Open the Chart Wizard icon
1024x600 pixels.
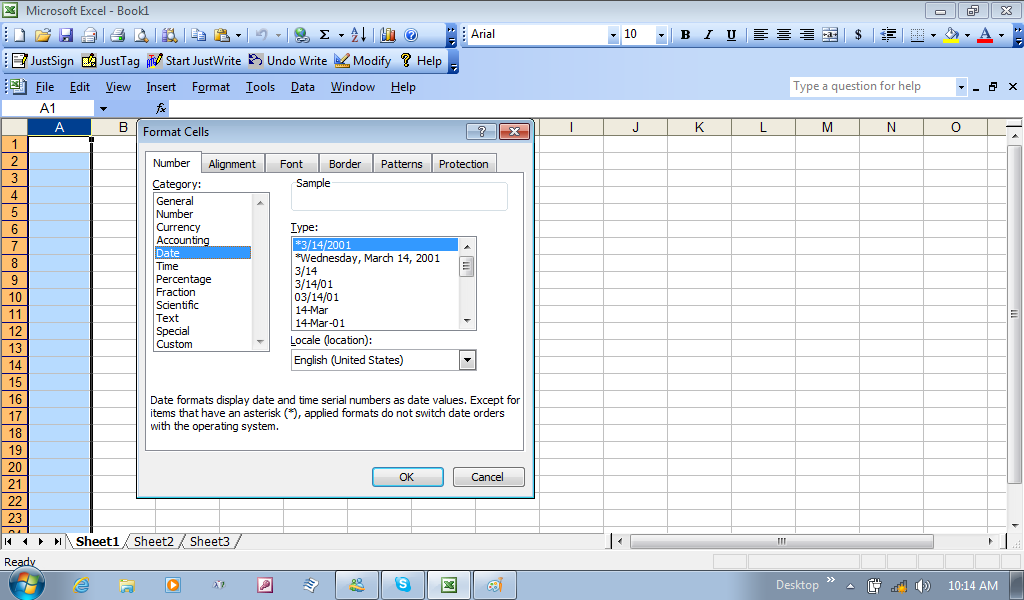coord(387,35)
